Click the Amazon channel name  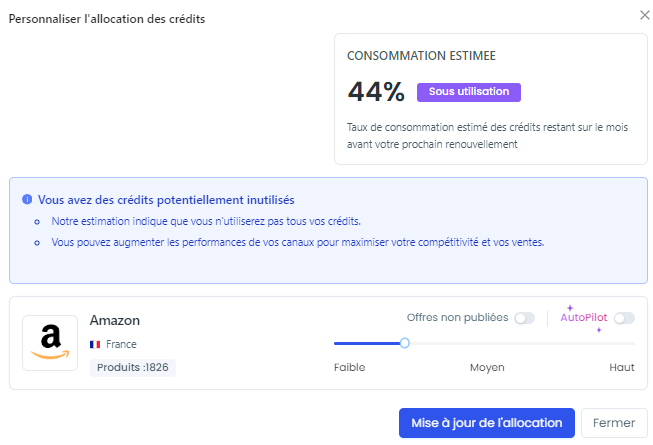pos(115,321)
